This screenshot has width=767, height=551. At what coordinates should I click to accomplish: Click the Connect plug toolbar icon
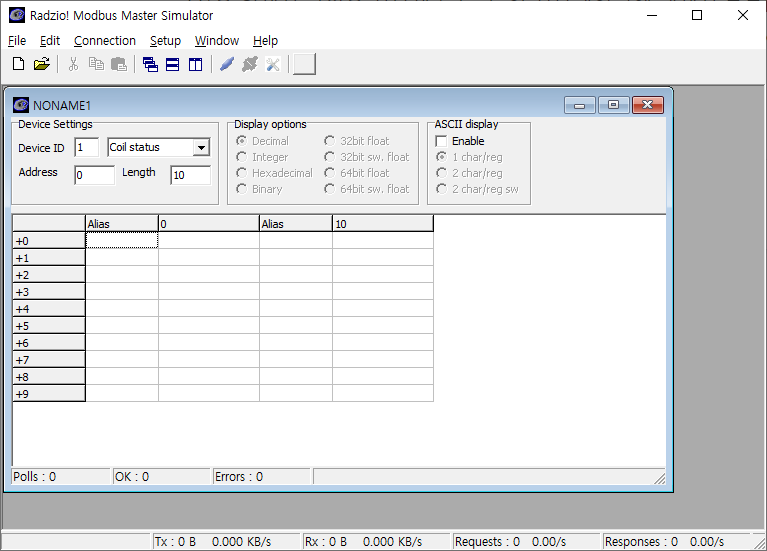(226, 64)
